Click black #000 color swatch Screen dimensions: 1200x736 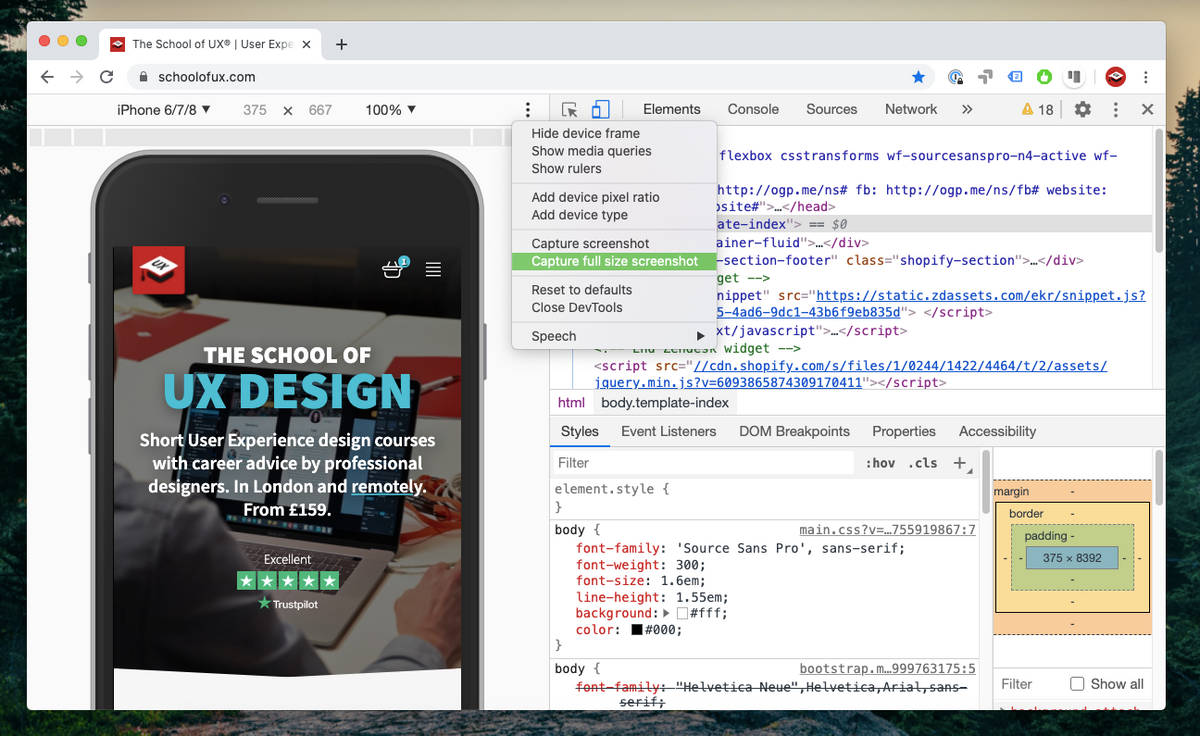point(637,631)
